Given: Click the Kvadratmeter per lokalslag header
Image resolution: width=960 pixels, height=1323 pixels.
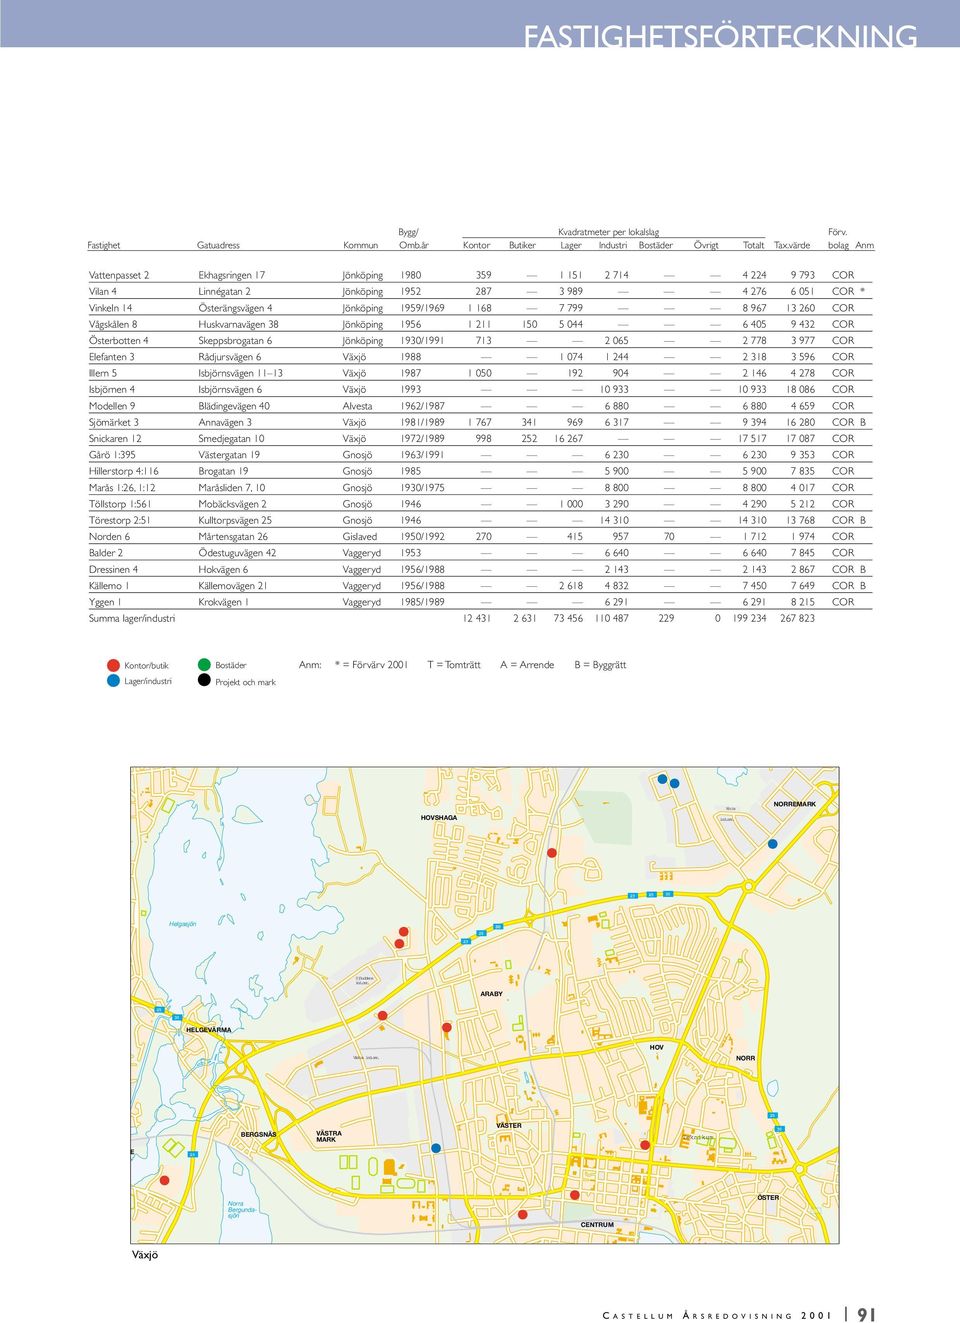Looking at the screenshot, I should [x=608, y=232].
